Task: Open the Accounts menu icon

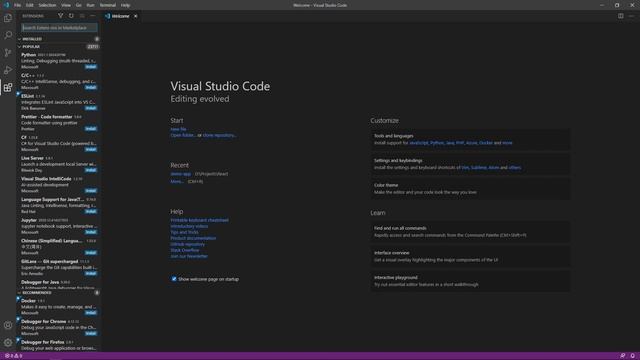Action: (8, 325)
